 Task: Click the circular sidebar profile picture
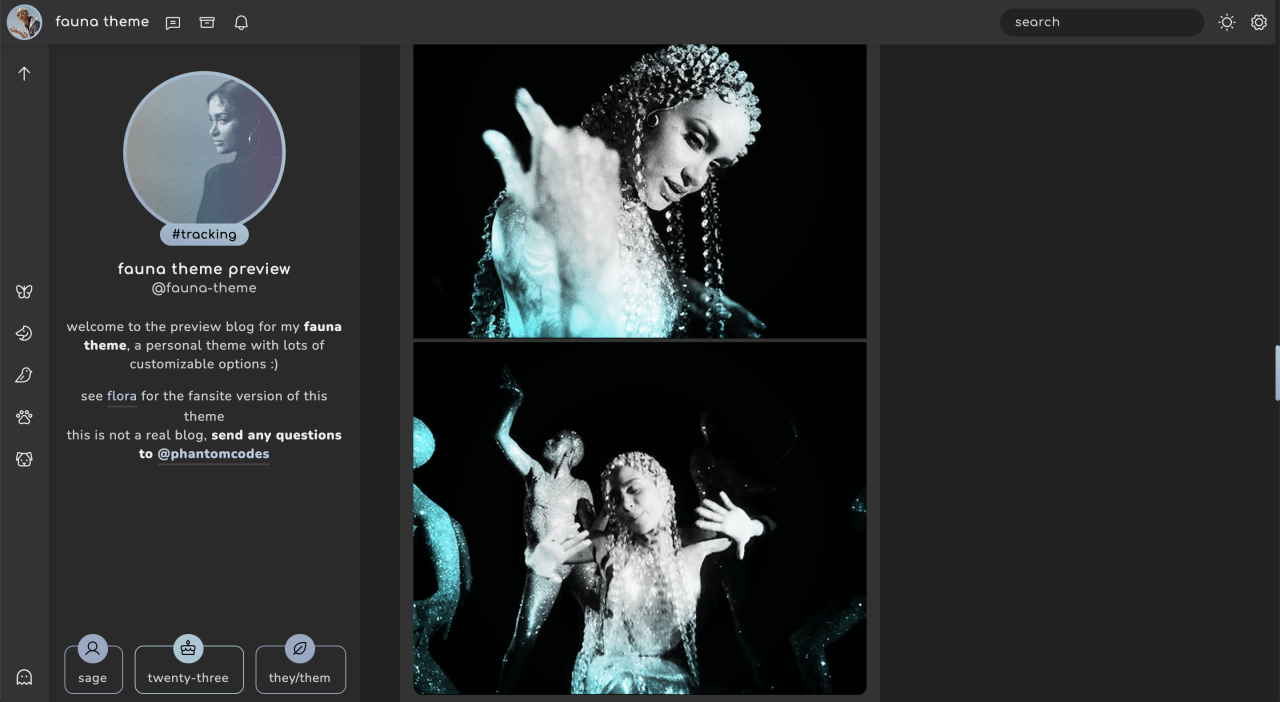204,150
